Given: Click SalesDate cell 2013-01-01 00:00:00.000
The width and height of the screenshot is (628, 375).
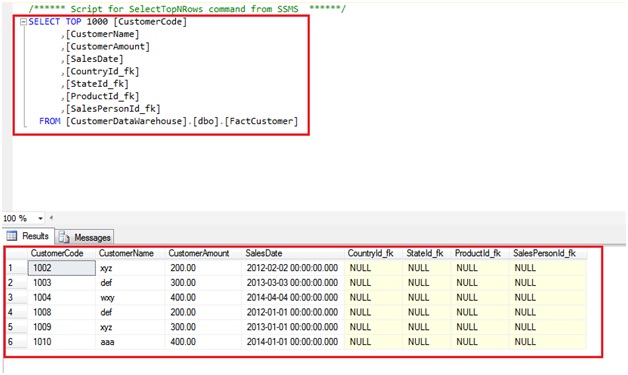Looking at the screenshot, I should tap(293, 327).
